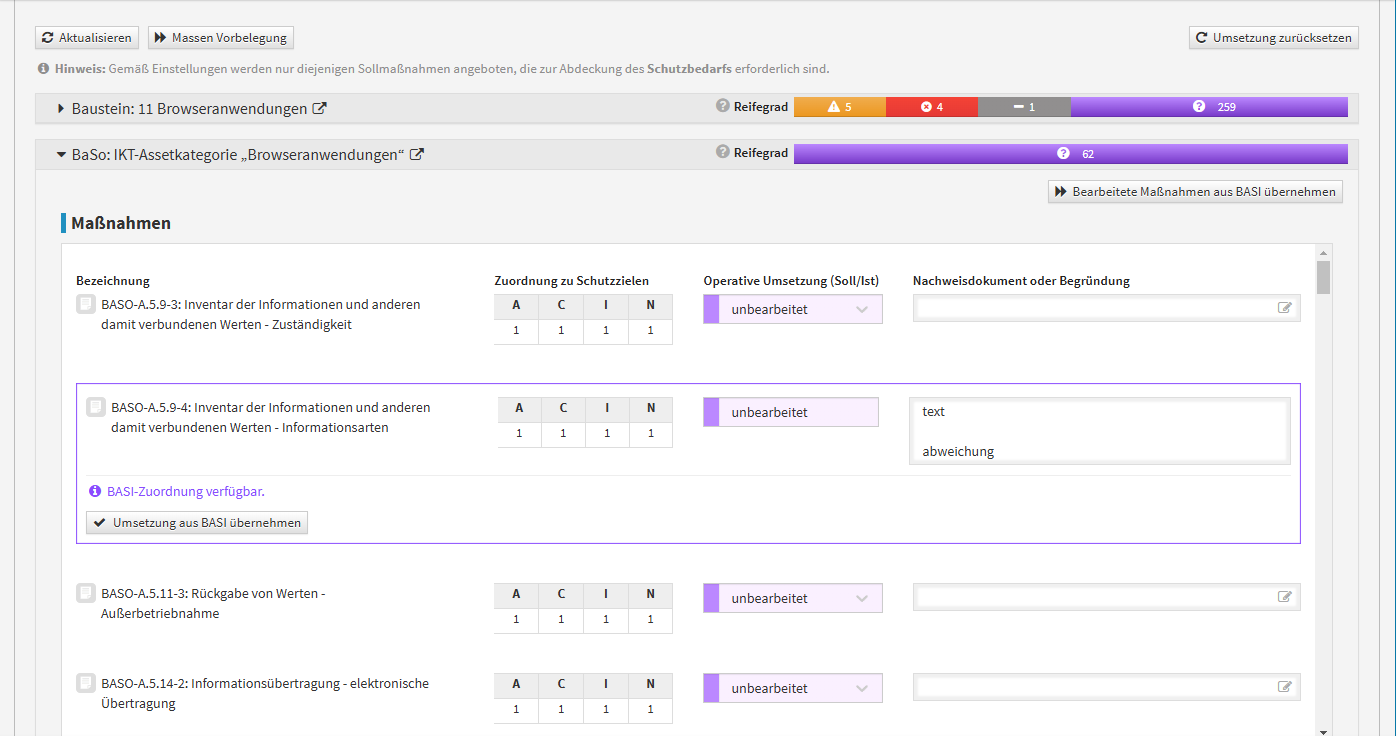Collapse BaSo: IKT-Assetkategorie Browseranwendungen section
Screen dimensions: 1398x736
point(61,155)
